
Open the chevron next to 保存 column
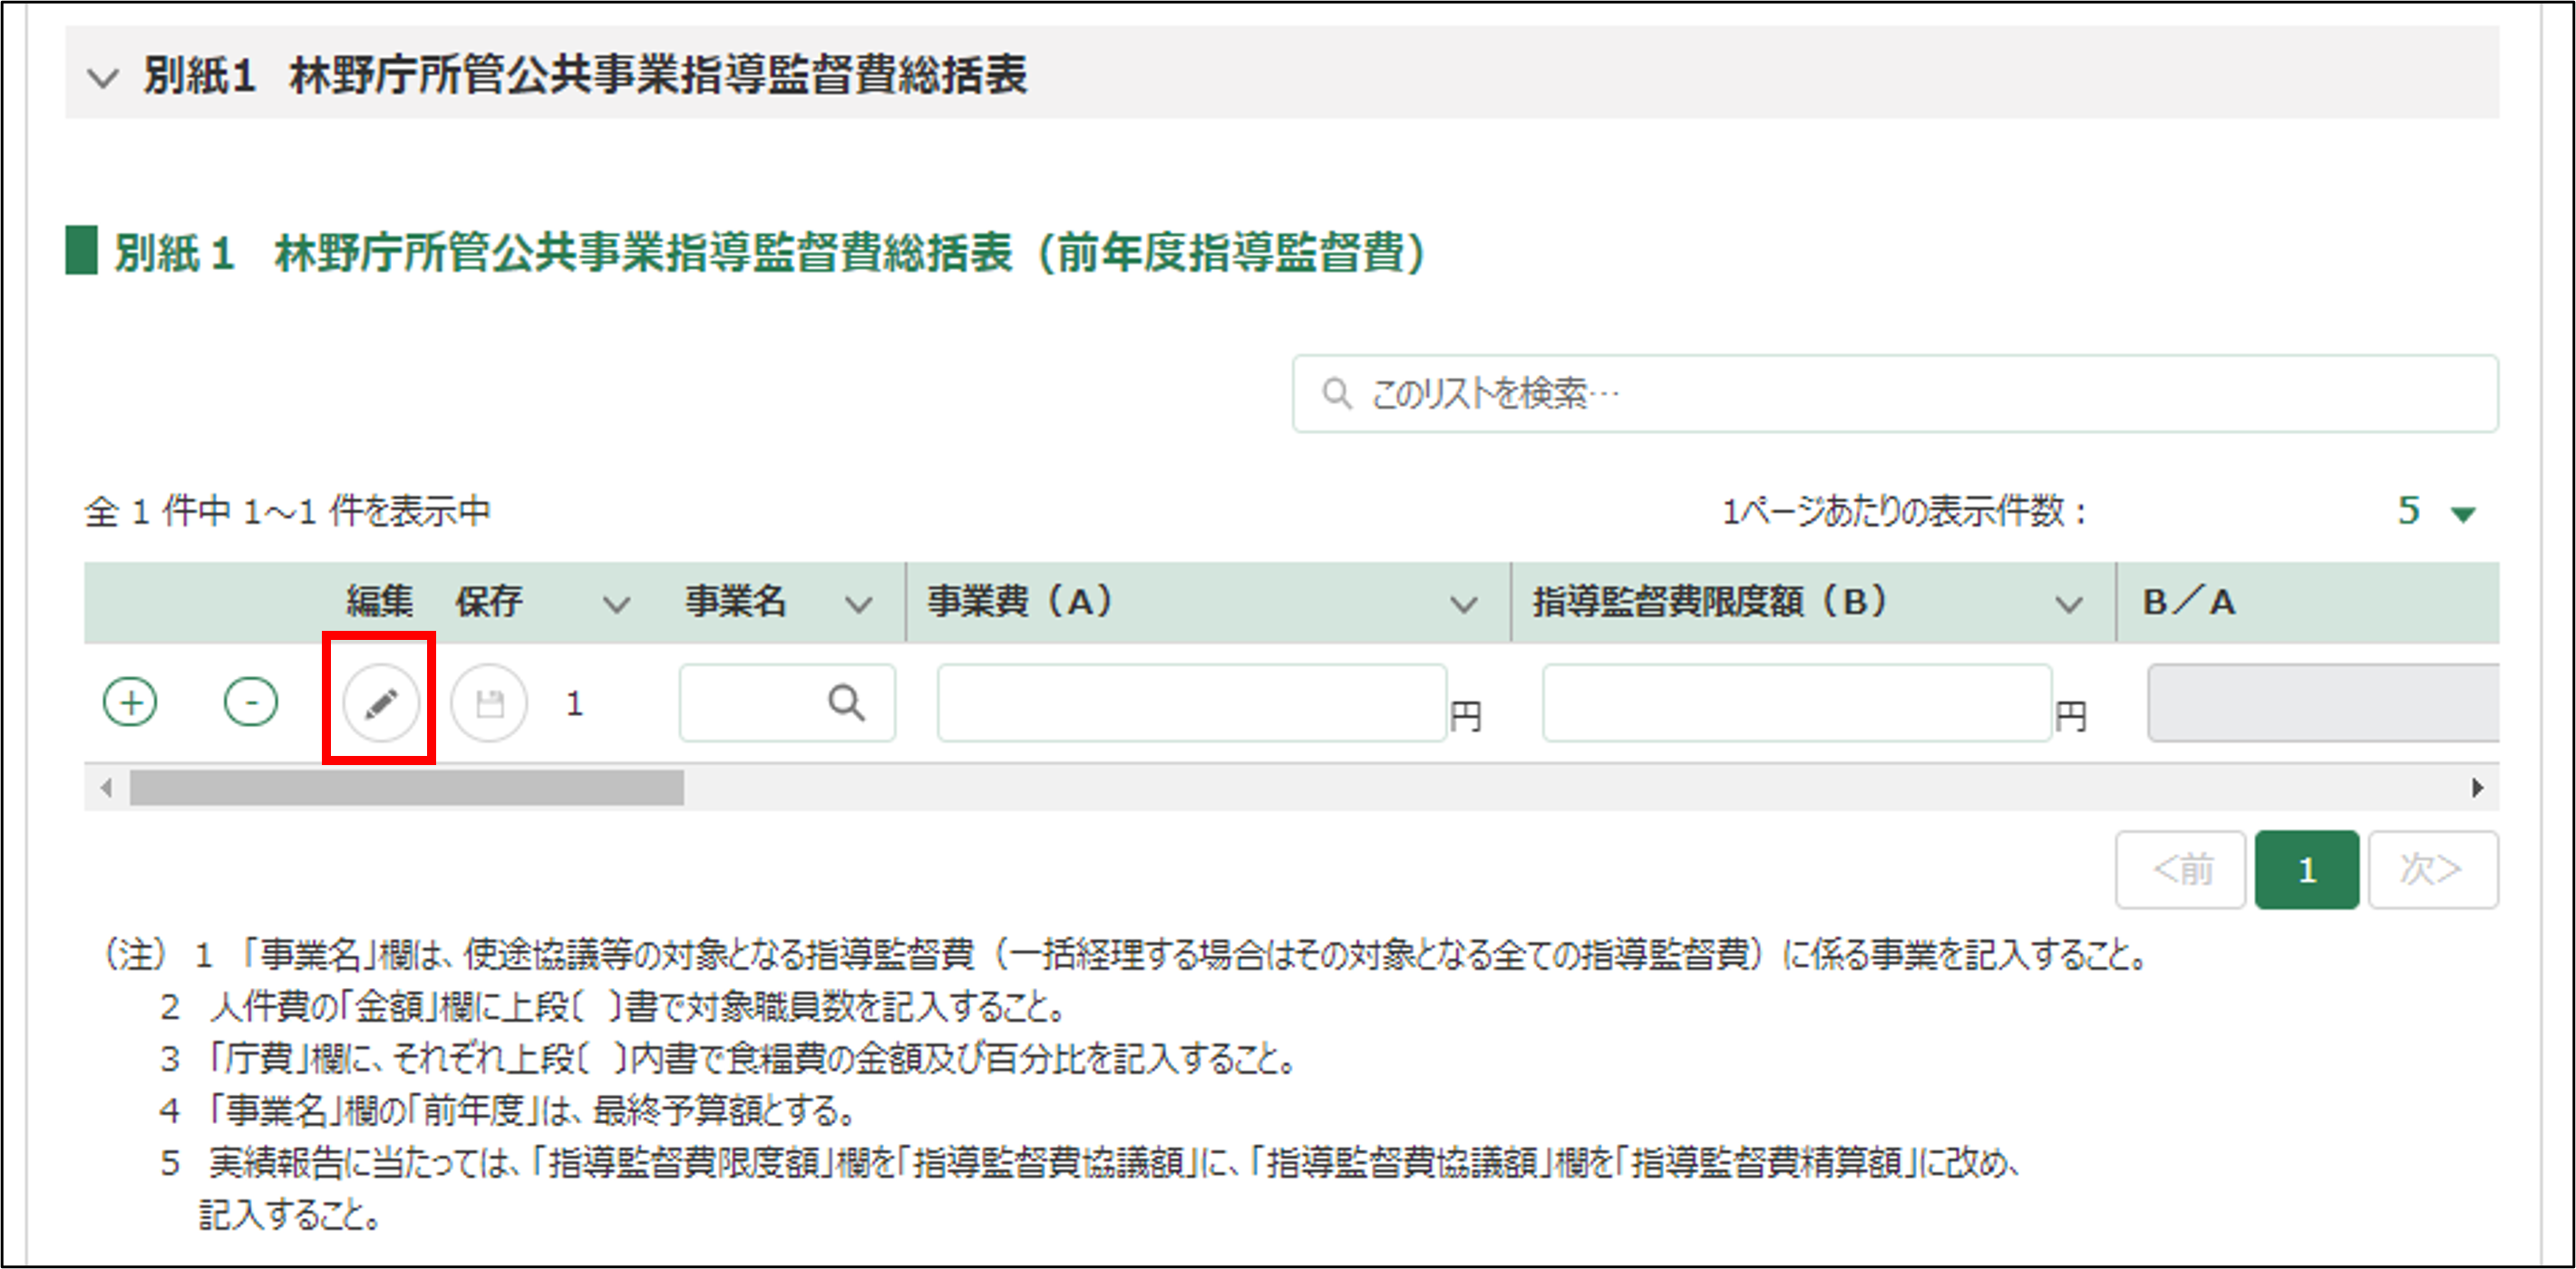(616, 604)
